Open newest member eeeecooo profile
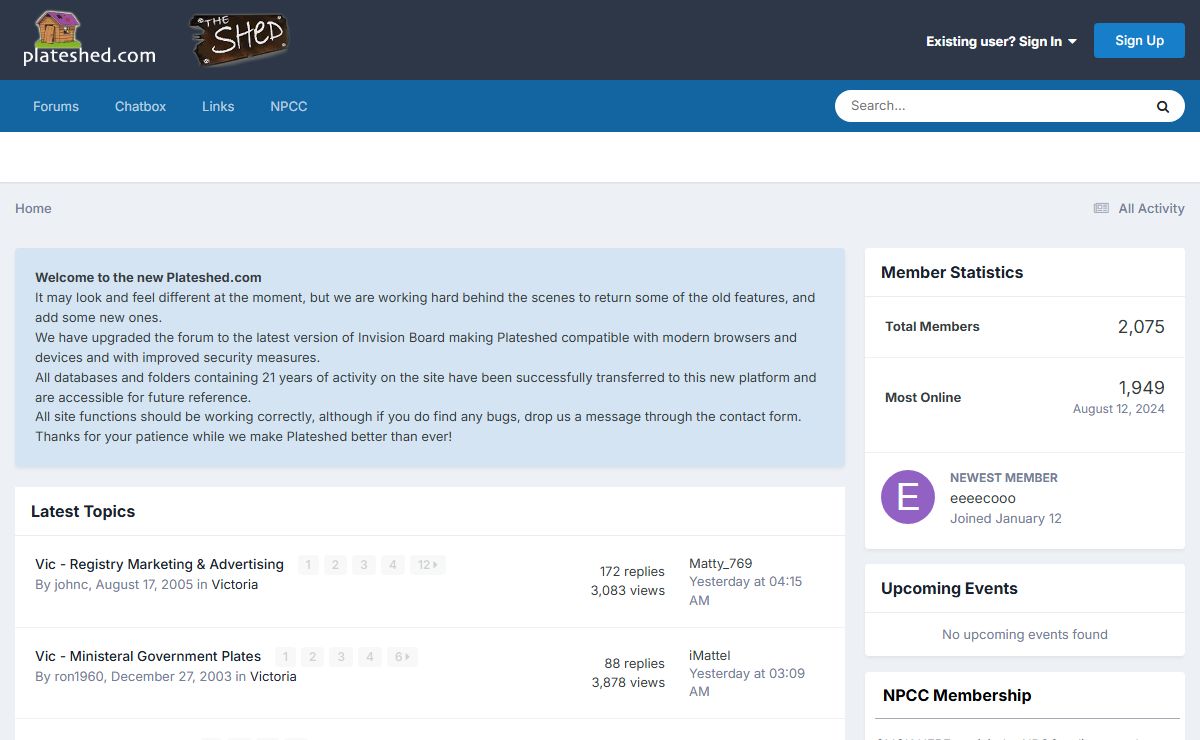Image resolution: width=1200 pixels, height=740 pixels. (x=982, y=498)
